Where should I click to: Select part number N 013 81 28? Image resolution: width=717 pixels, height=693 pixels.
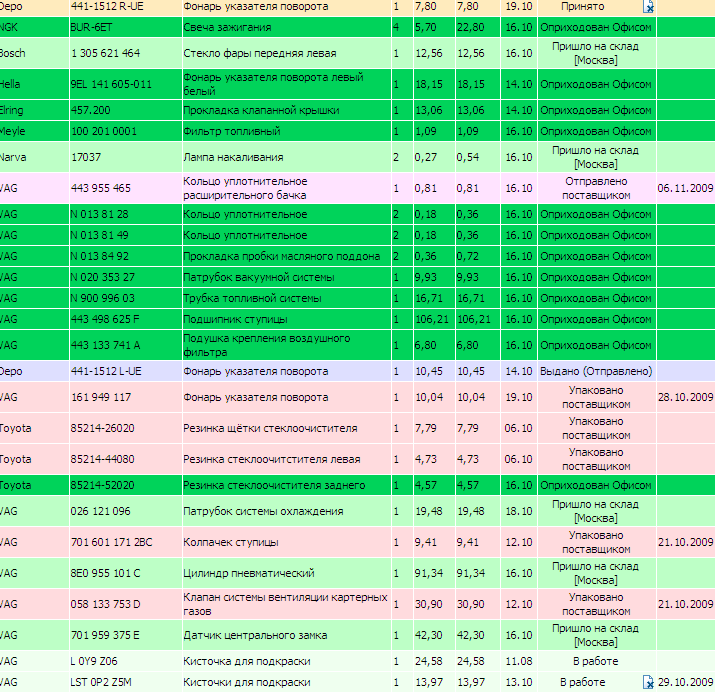pyautogui.click(x=99, y=214)
